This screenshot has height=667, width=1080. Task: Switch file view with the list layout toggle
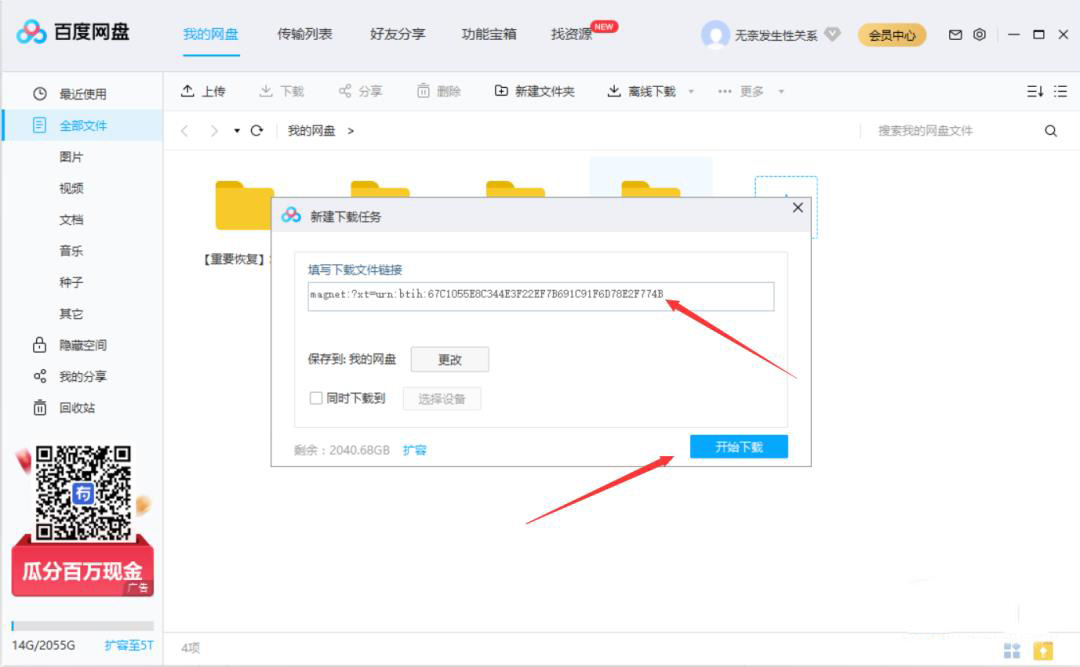pyautogui.click(x=1059, y=90)
